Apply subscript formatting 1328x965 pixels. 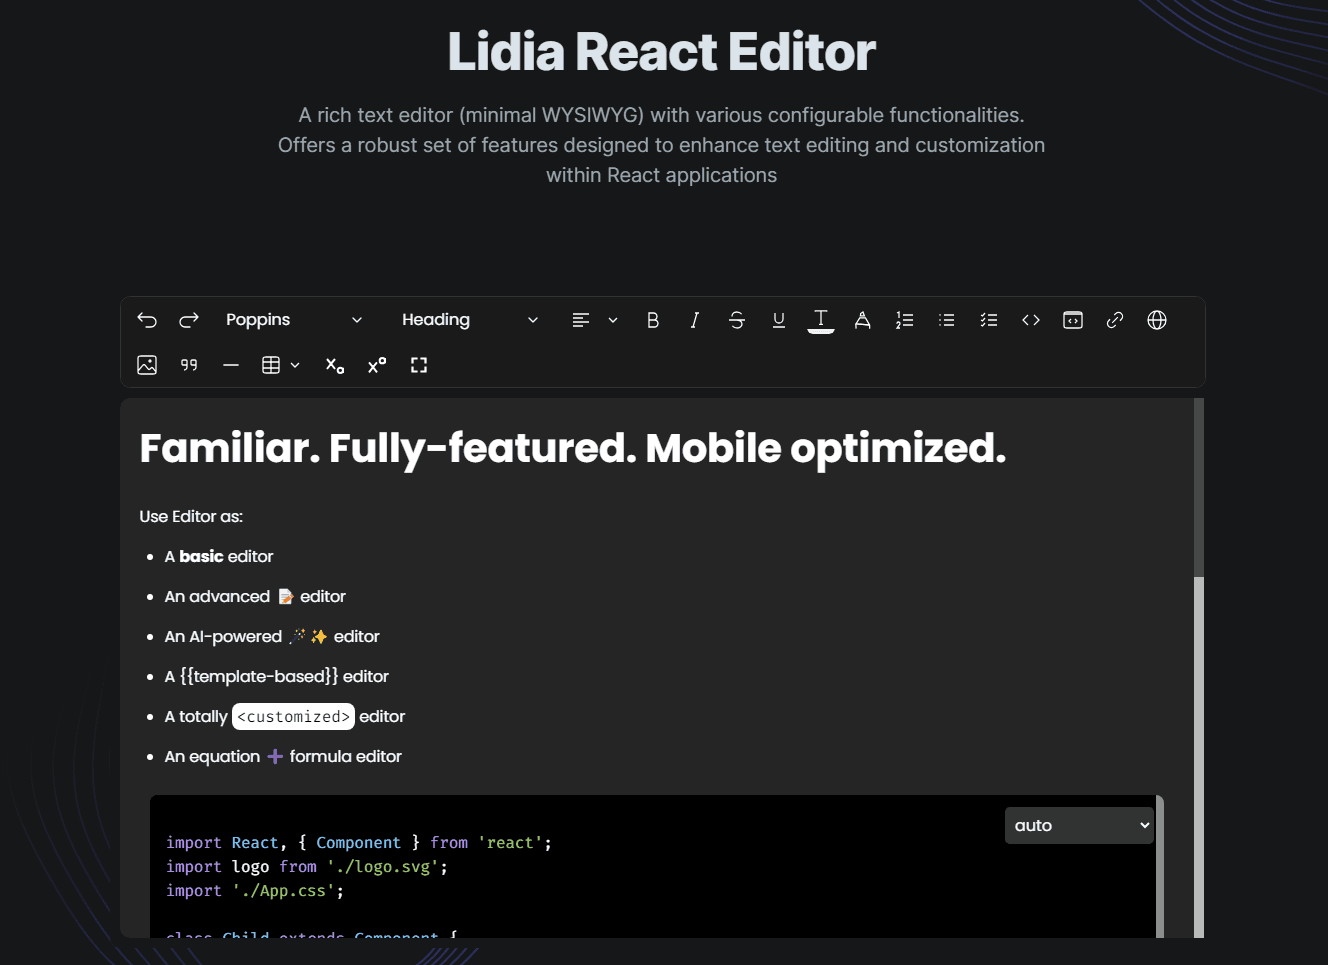[x=334, y=365]
